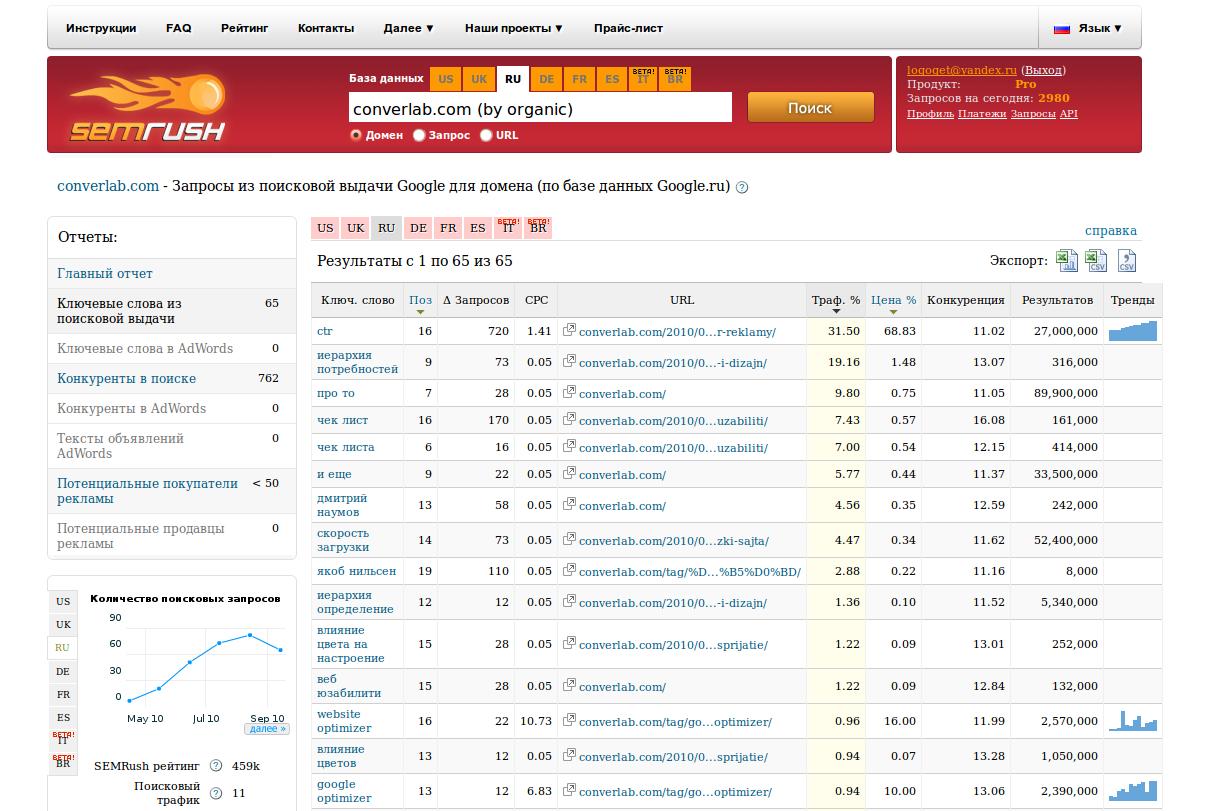Select BR beta tab above results table
Screen dimensions: 1216x811
538,228
